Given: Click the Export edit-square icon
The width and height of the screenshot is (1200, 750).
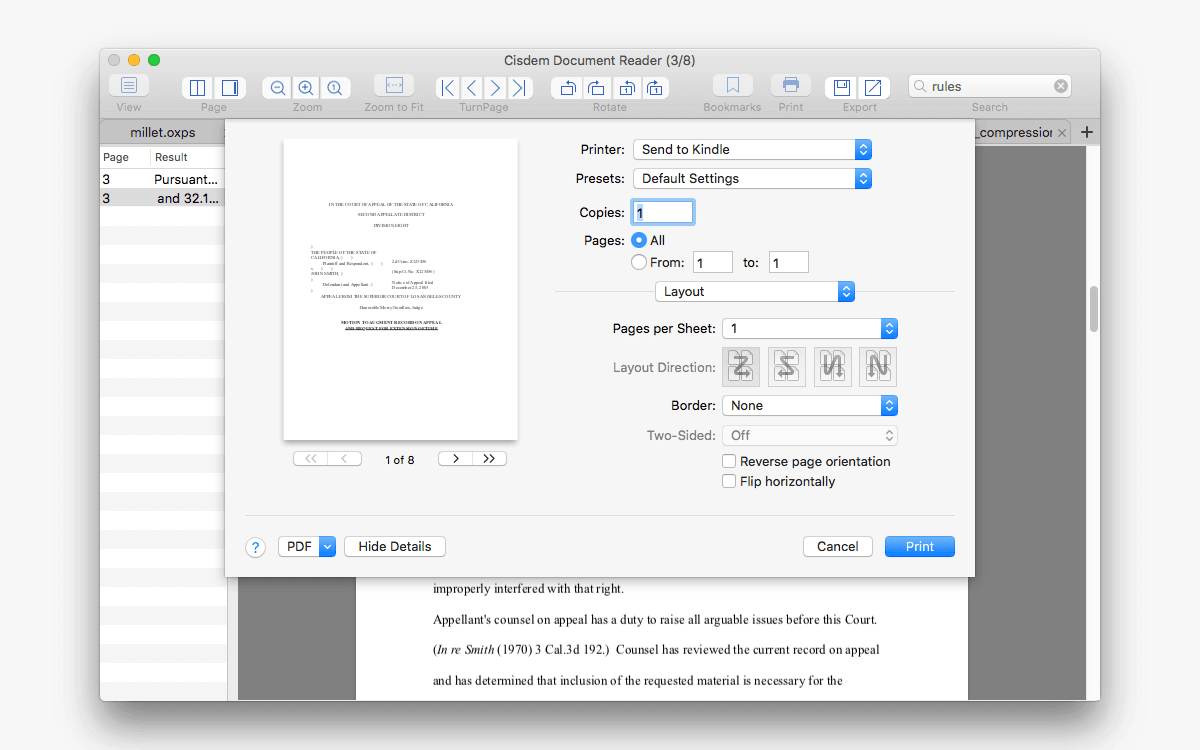Looking at the screenshot, I should [x=874, y=88].
